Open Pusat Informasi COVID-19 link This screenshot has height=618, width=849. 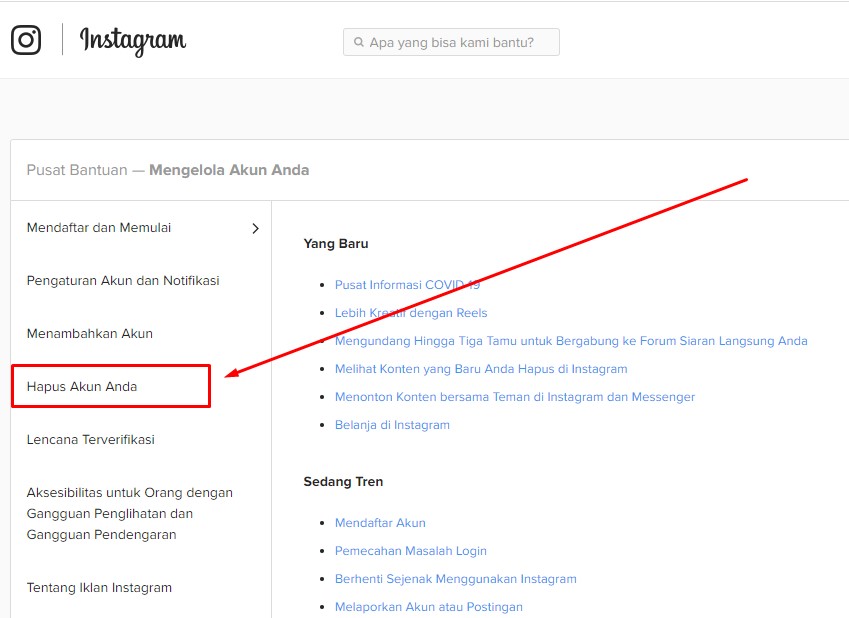click(x=407, y=285)
